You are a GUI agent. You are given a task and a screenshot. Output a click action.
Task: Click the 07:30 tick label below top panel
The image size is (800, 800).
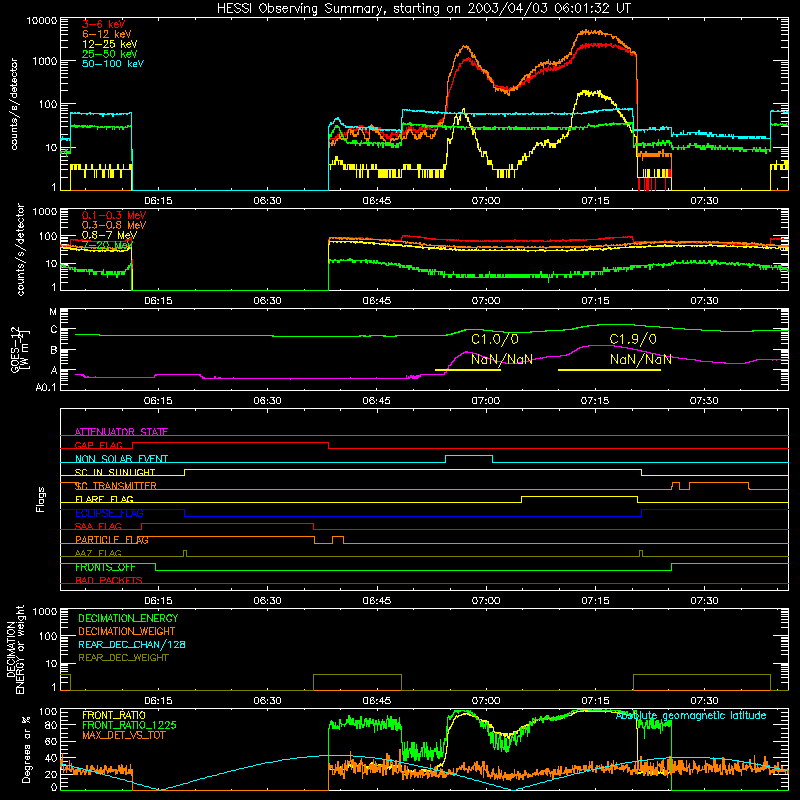(x=704, y=201)
